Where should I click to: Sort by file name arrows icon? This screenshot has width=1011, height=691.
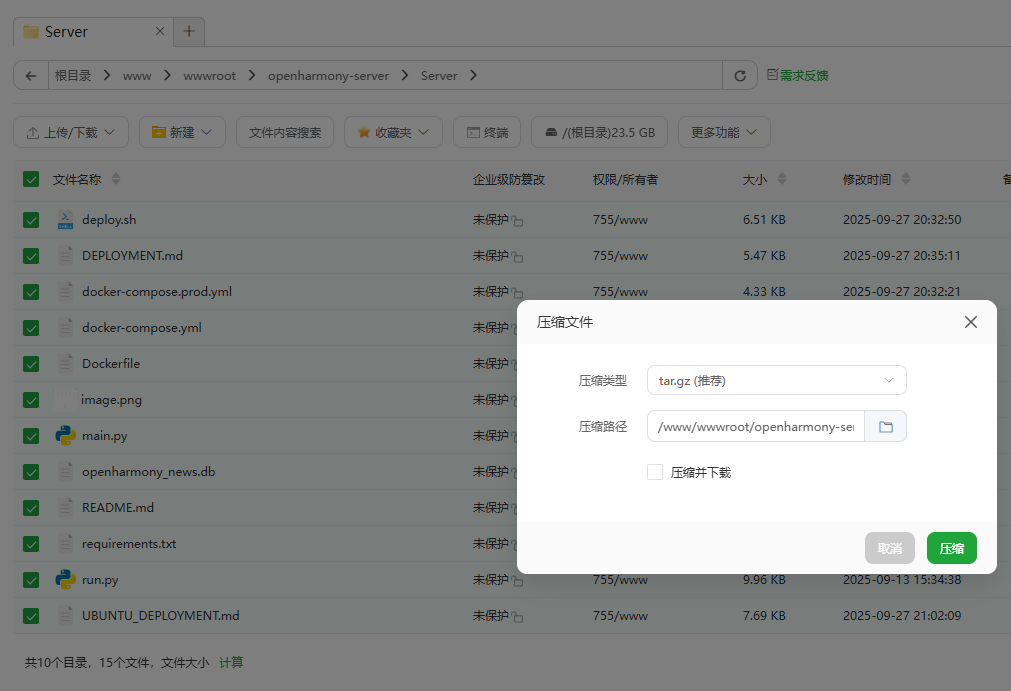point(116,179)
